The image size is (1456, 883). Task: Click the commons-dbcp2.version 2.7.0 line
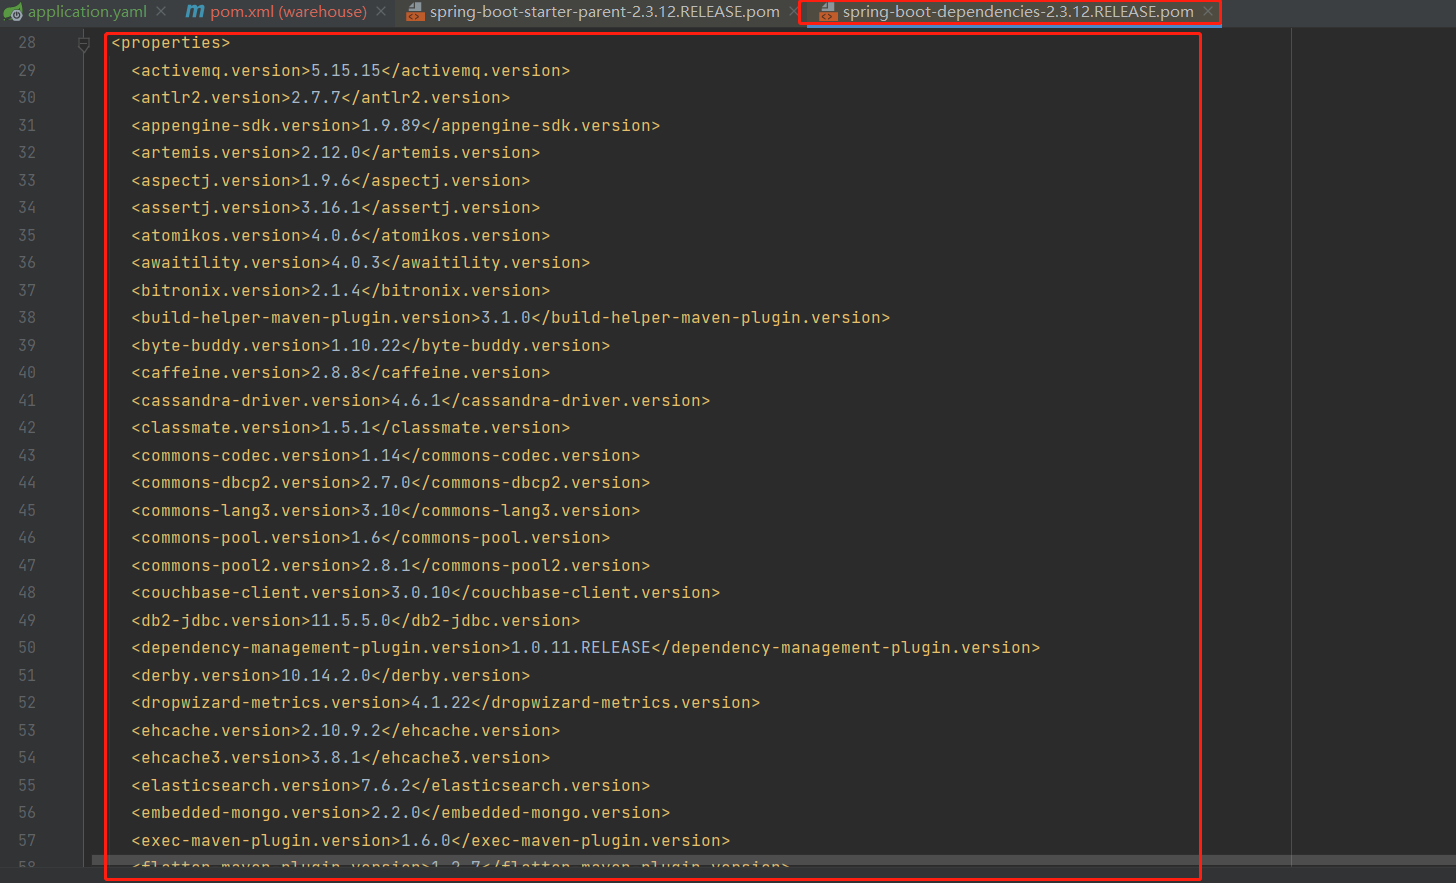[x=391, y=483]
